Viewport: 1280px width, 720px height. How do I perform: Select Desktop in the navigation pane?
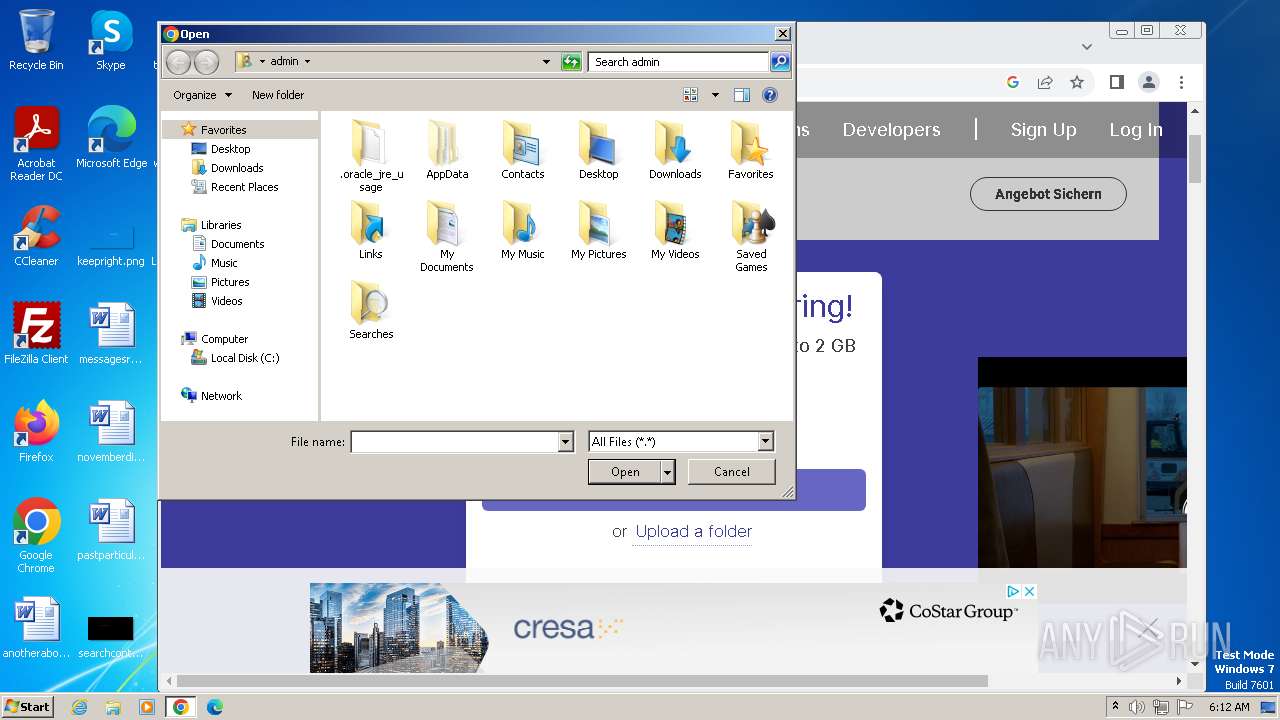pos(230,149)
